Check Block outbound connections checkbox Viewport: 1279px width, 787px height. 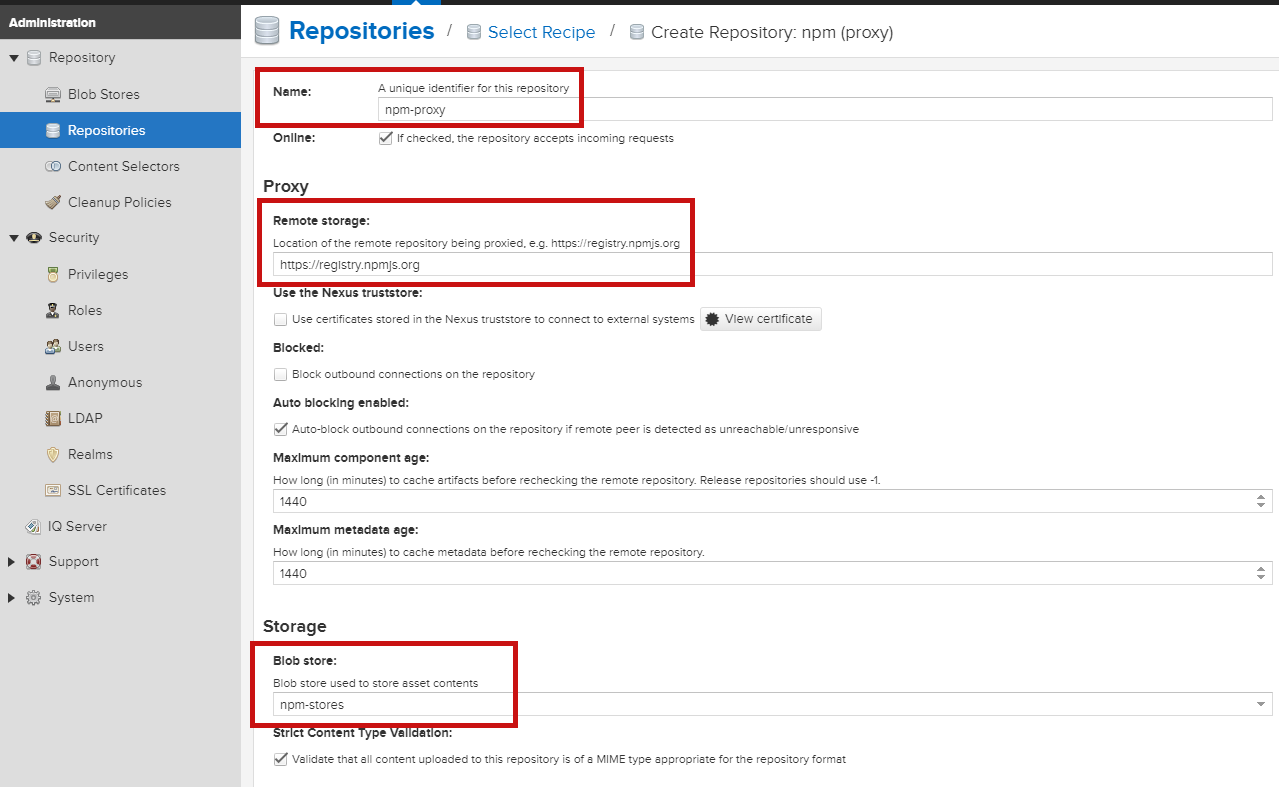point(280,374)
